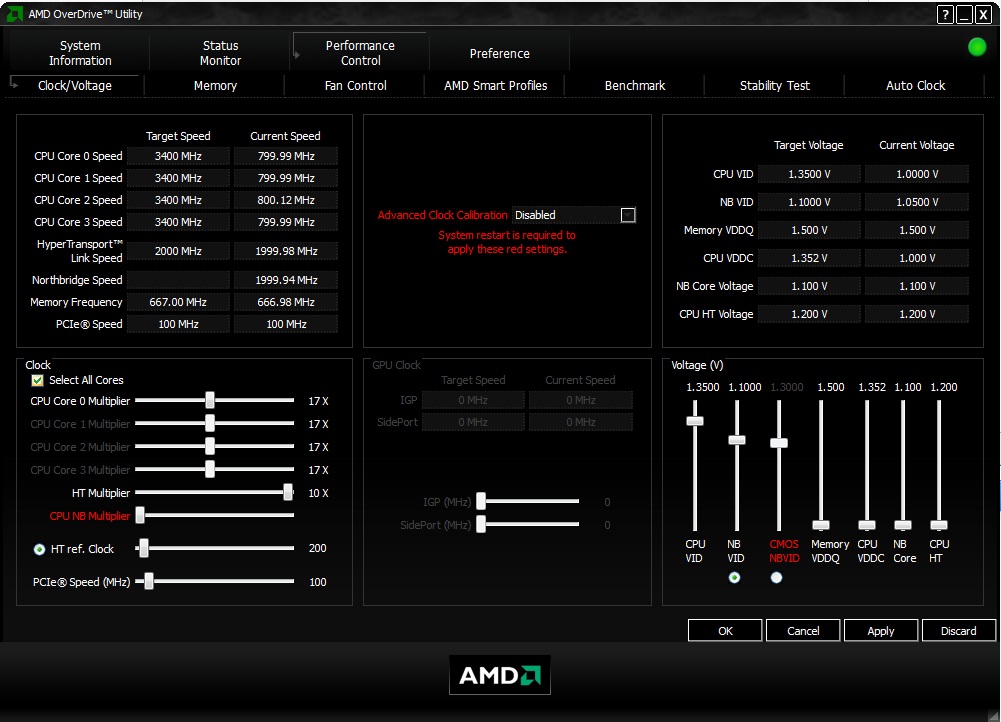Click CPU Core 0 Speed target 3400 MHz field
The height and width of the screenshot is (722, 1001).
[x=178, y=156]
